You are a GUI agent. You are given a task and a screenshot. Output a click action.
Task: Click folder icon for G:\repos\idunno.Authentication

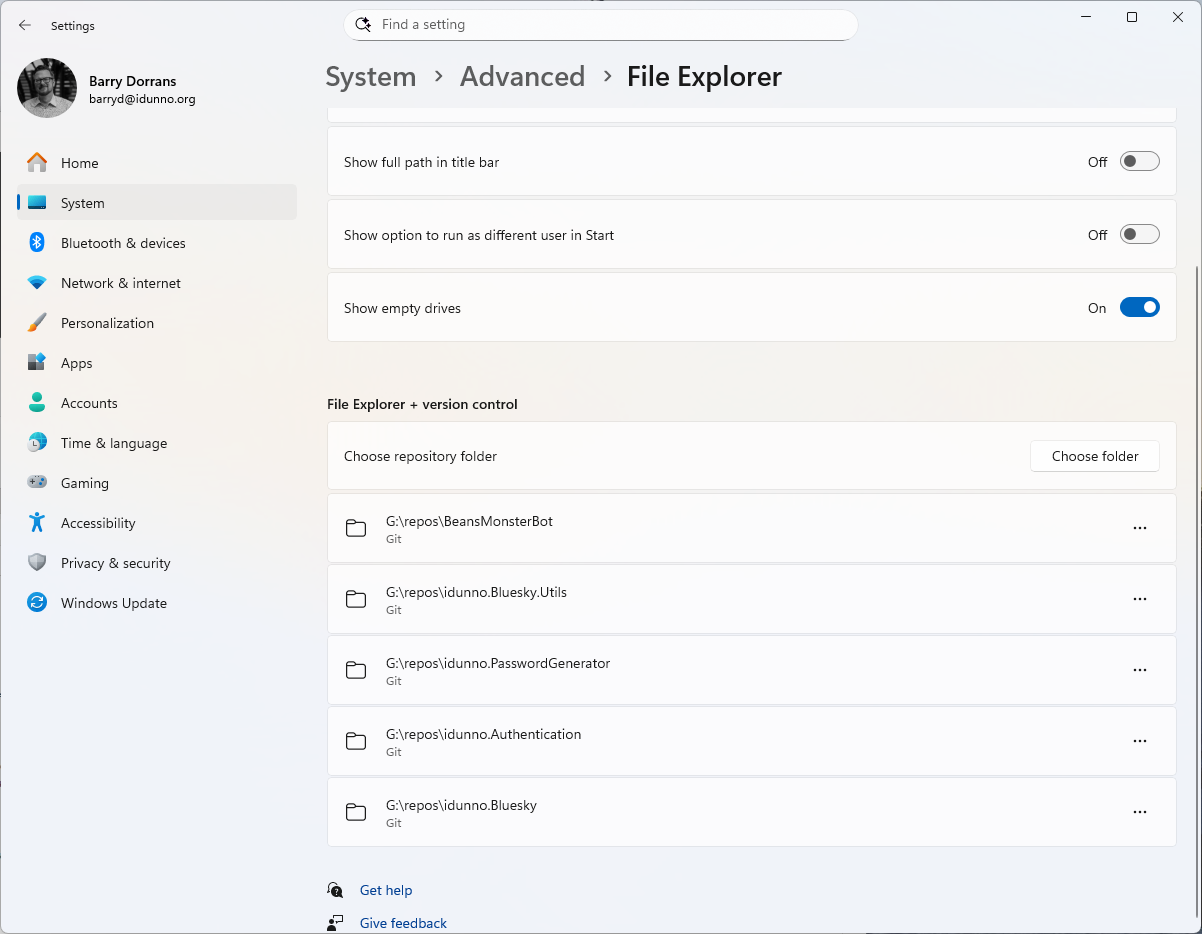pos(356,741)
